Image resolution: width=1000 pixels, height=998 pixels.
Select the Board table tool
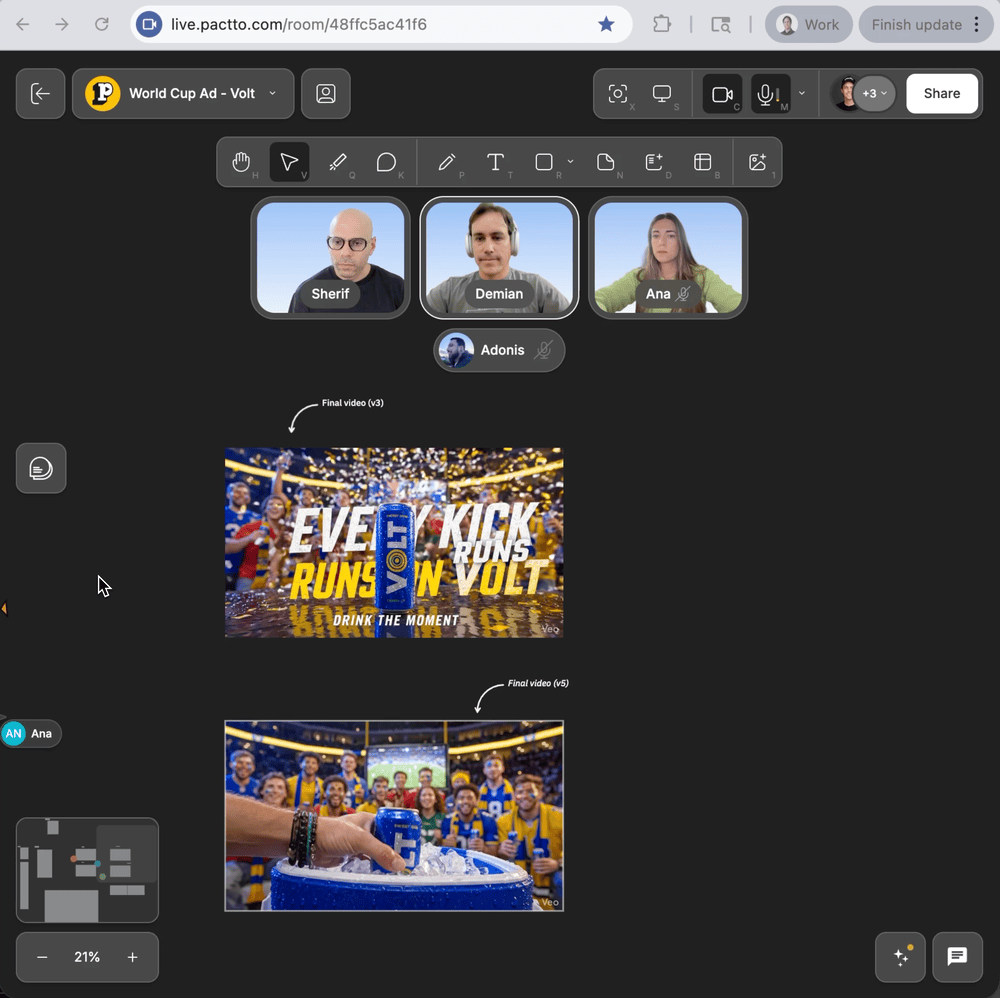pos(702,162)
